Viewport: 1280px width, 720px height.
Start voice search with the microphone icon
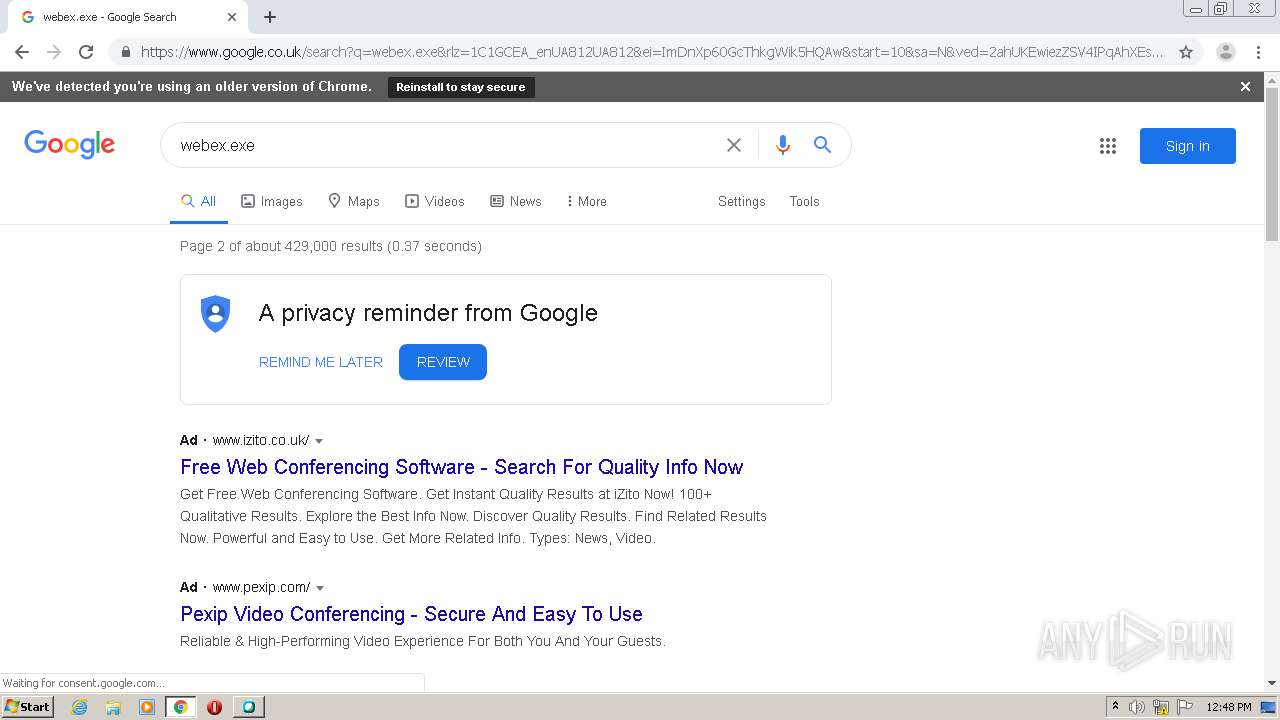783,145
